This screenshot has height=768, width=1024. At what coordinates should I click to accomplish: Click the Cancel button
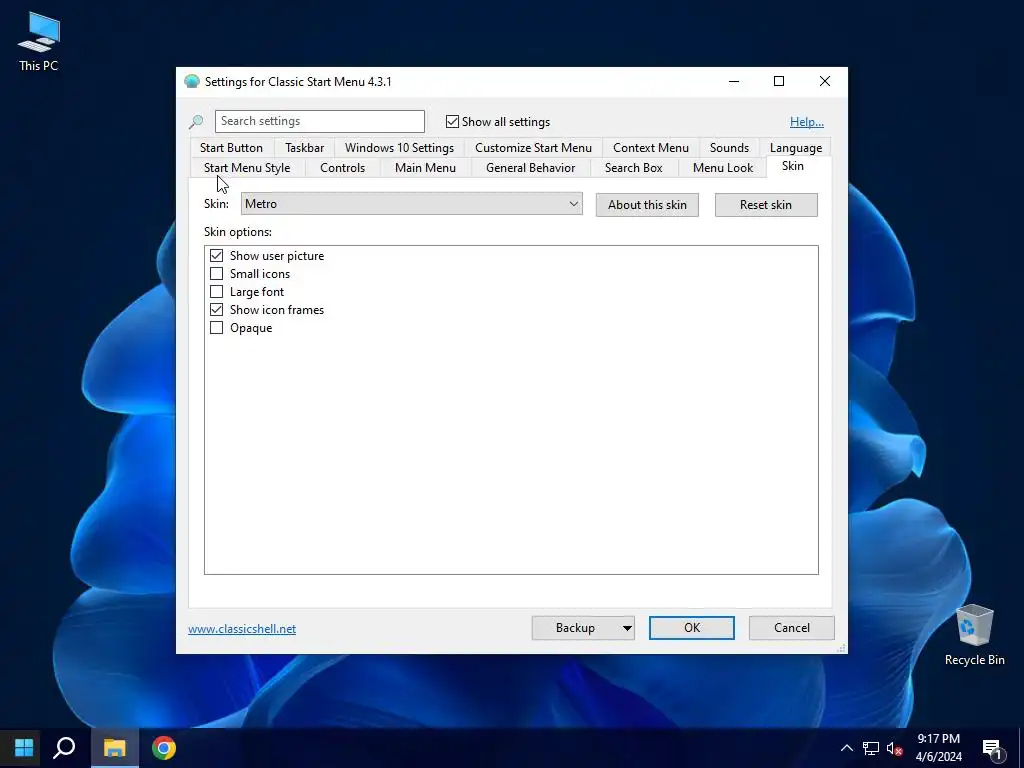coord(792,628)
